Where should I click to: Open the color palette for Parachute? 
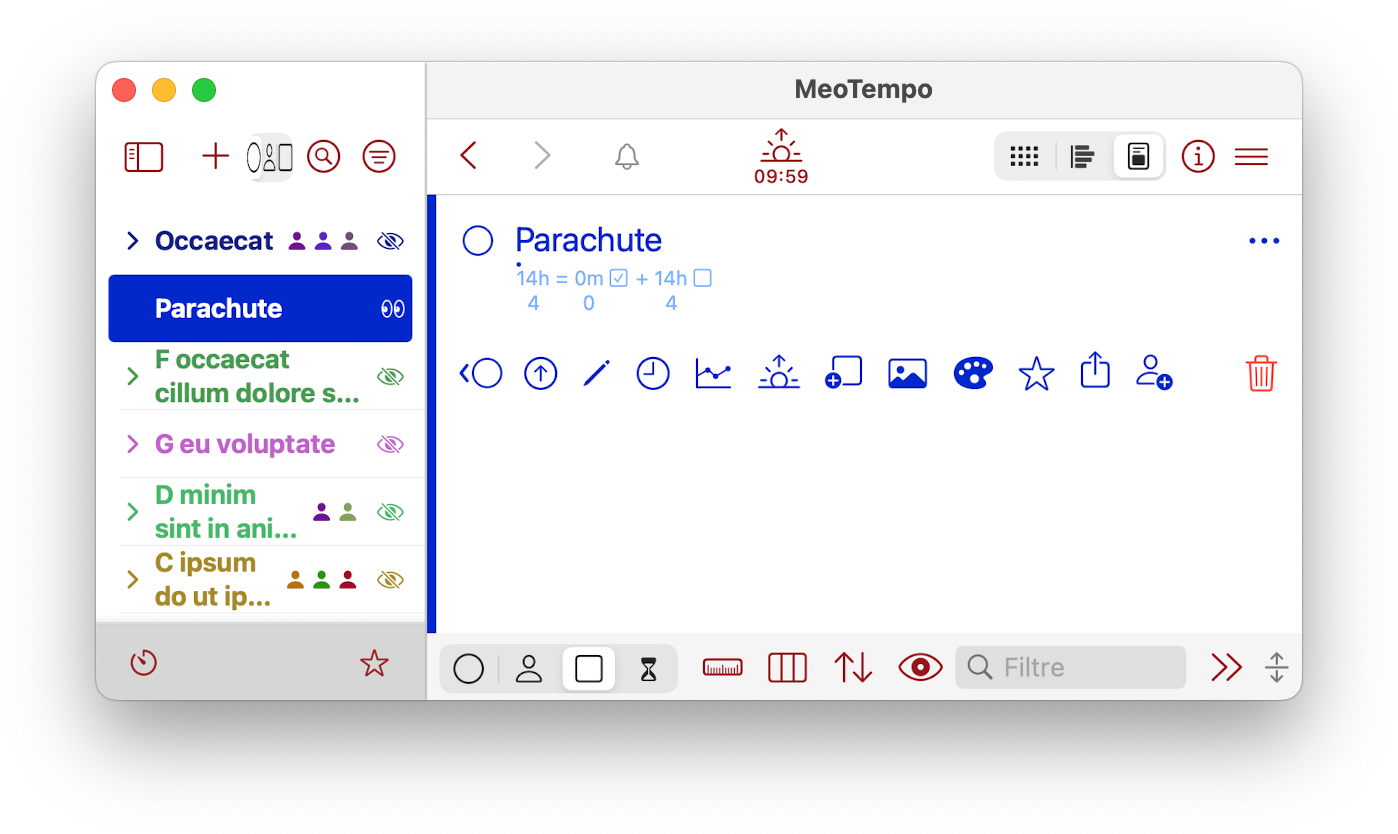click(973, 373)
